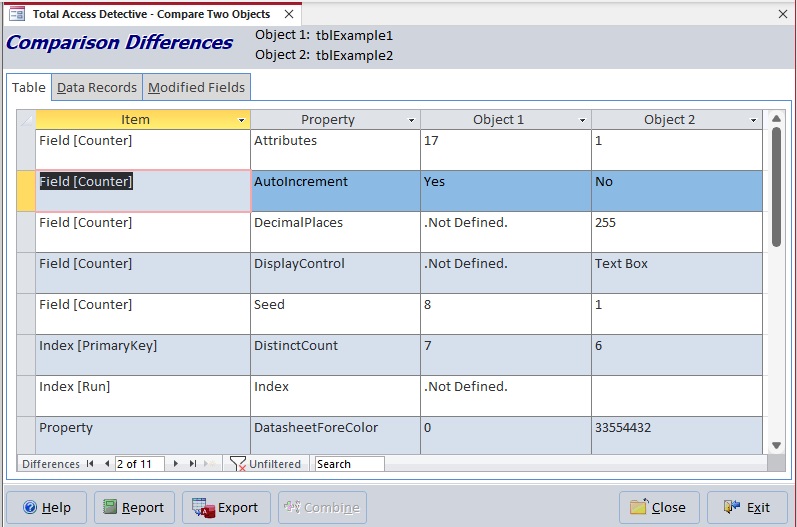Open the Object 1 column filter dropdown
The width and height of the screenshot is (797, 527).
pos(583,120)
